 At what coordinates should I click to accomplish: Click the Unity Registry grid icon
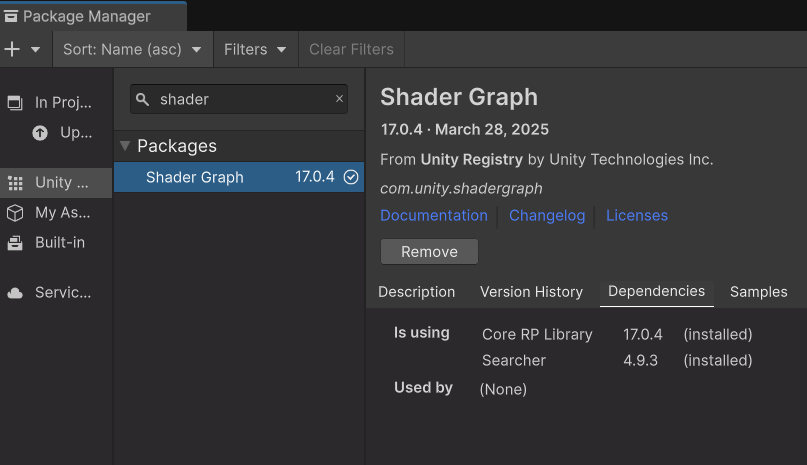(15, 183)
